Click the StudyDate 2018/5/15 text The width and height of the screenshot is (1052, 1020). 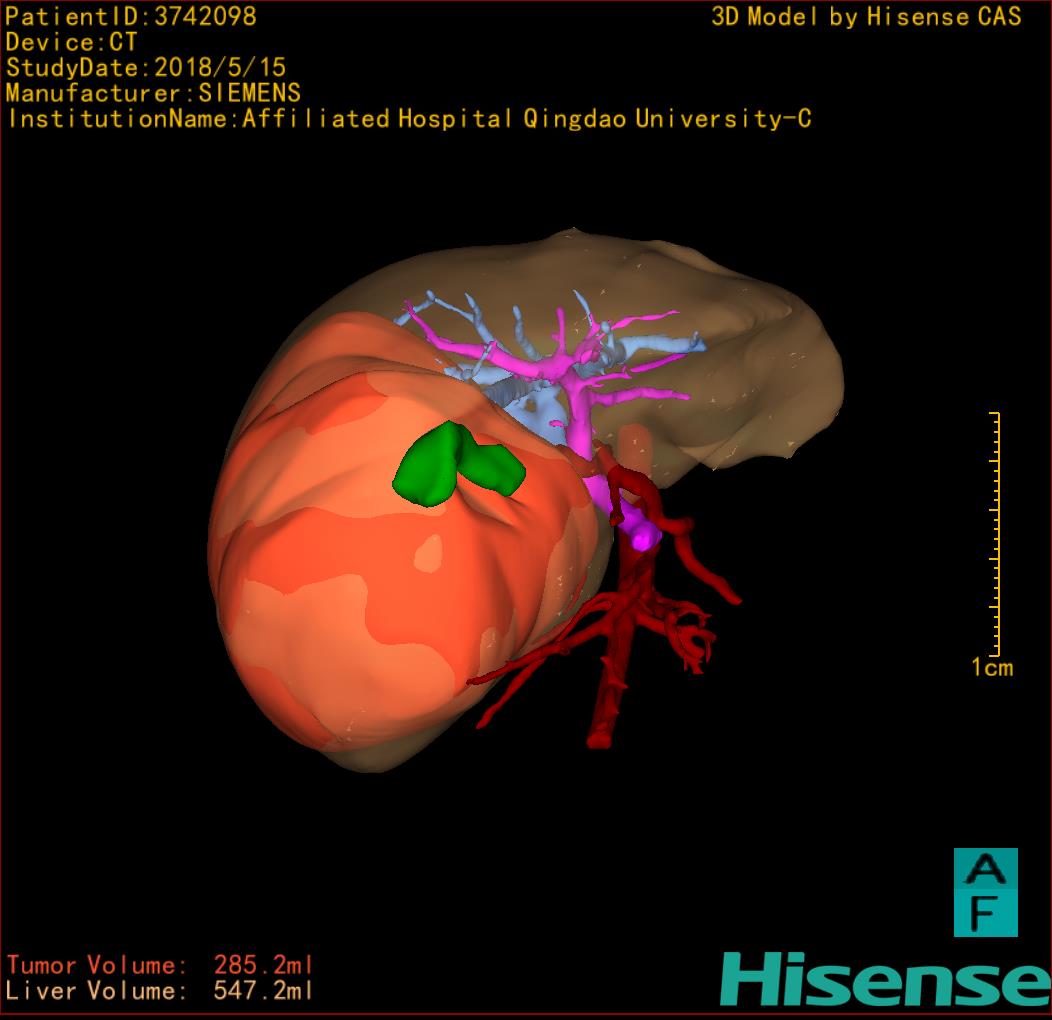pos(146,68)
